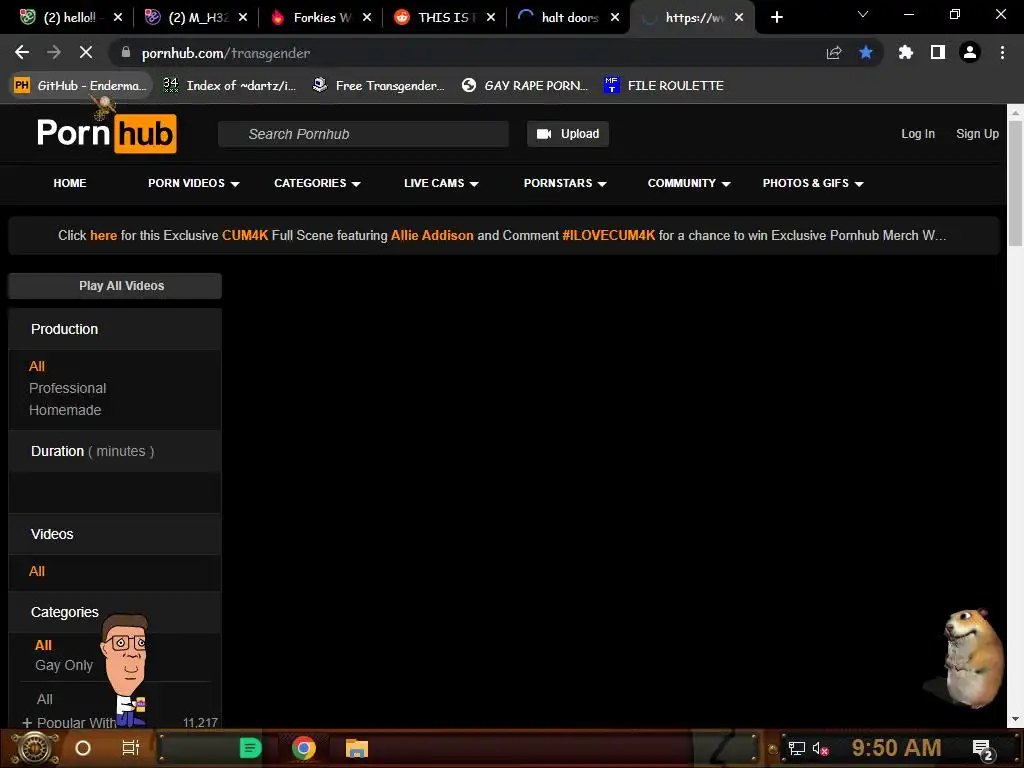Select 'All' under Production filter

[x=37, y=366]
